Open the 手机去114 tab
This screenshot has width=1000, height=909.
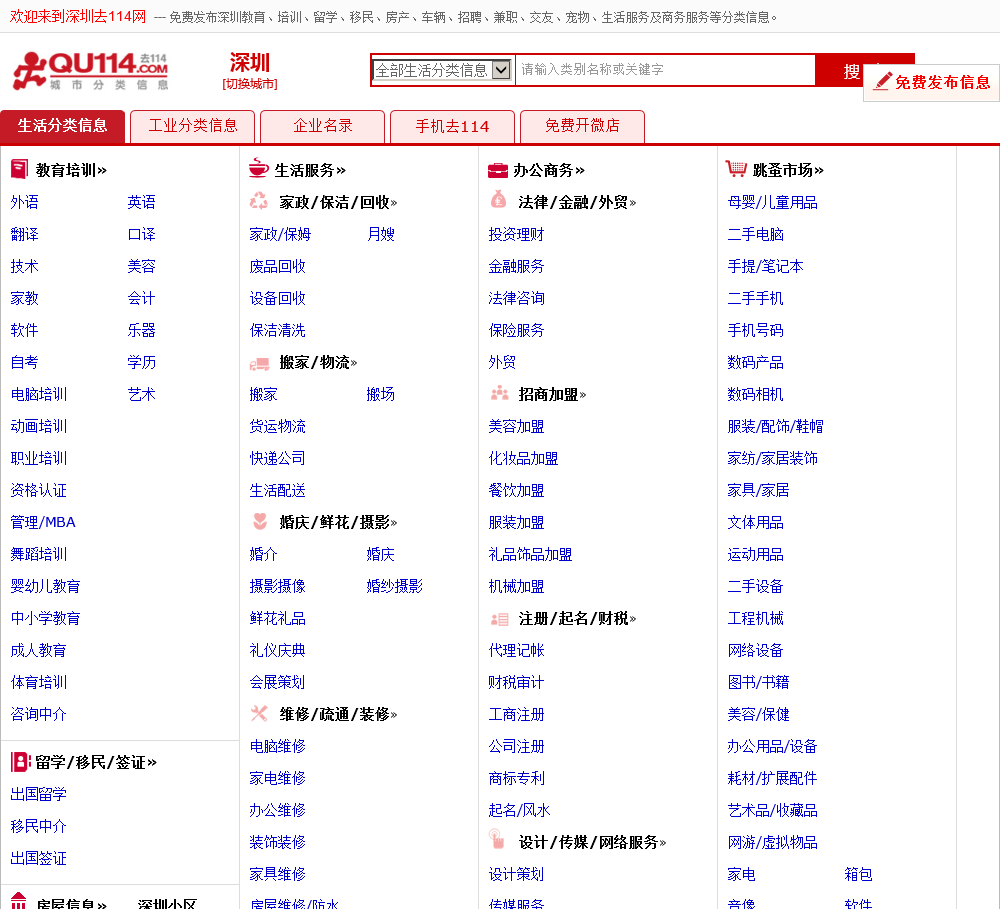click(x=452, y=126)
